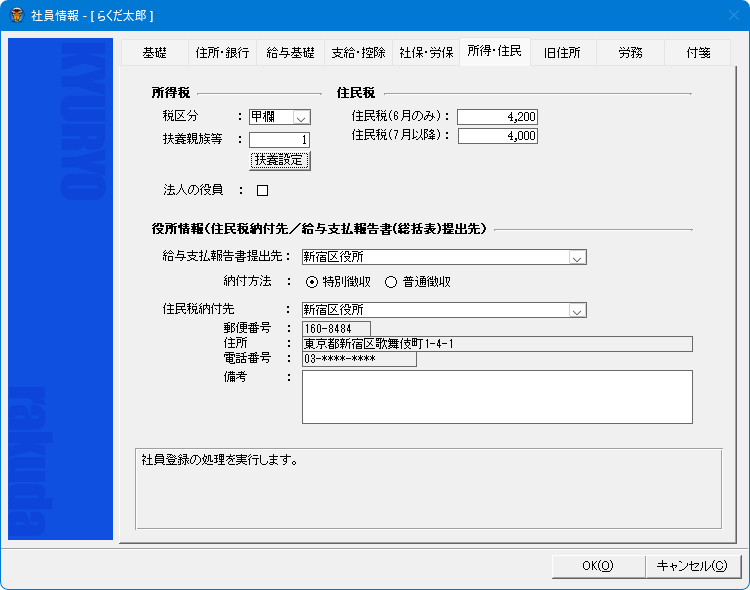Open the 社保・労保 tab

click(x=426, y=53)
